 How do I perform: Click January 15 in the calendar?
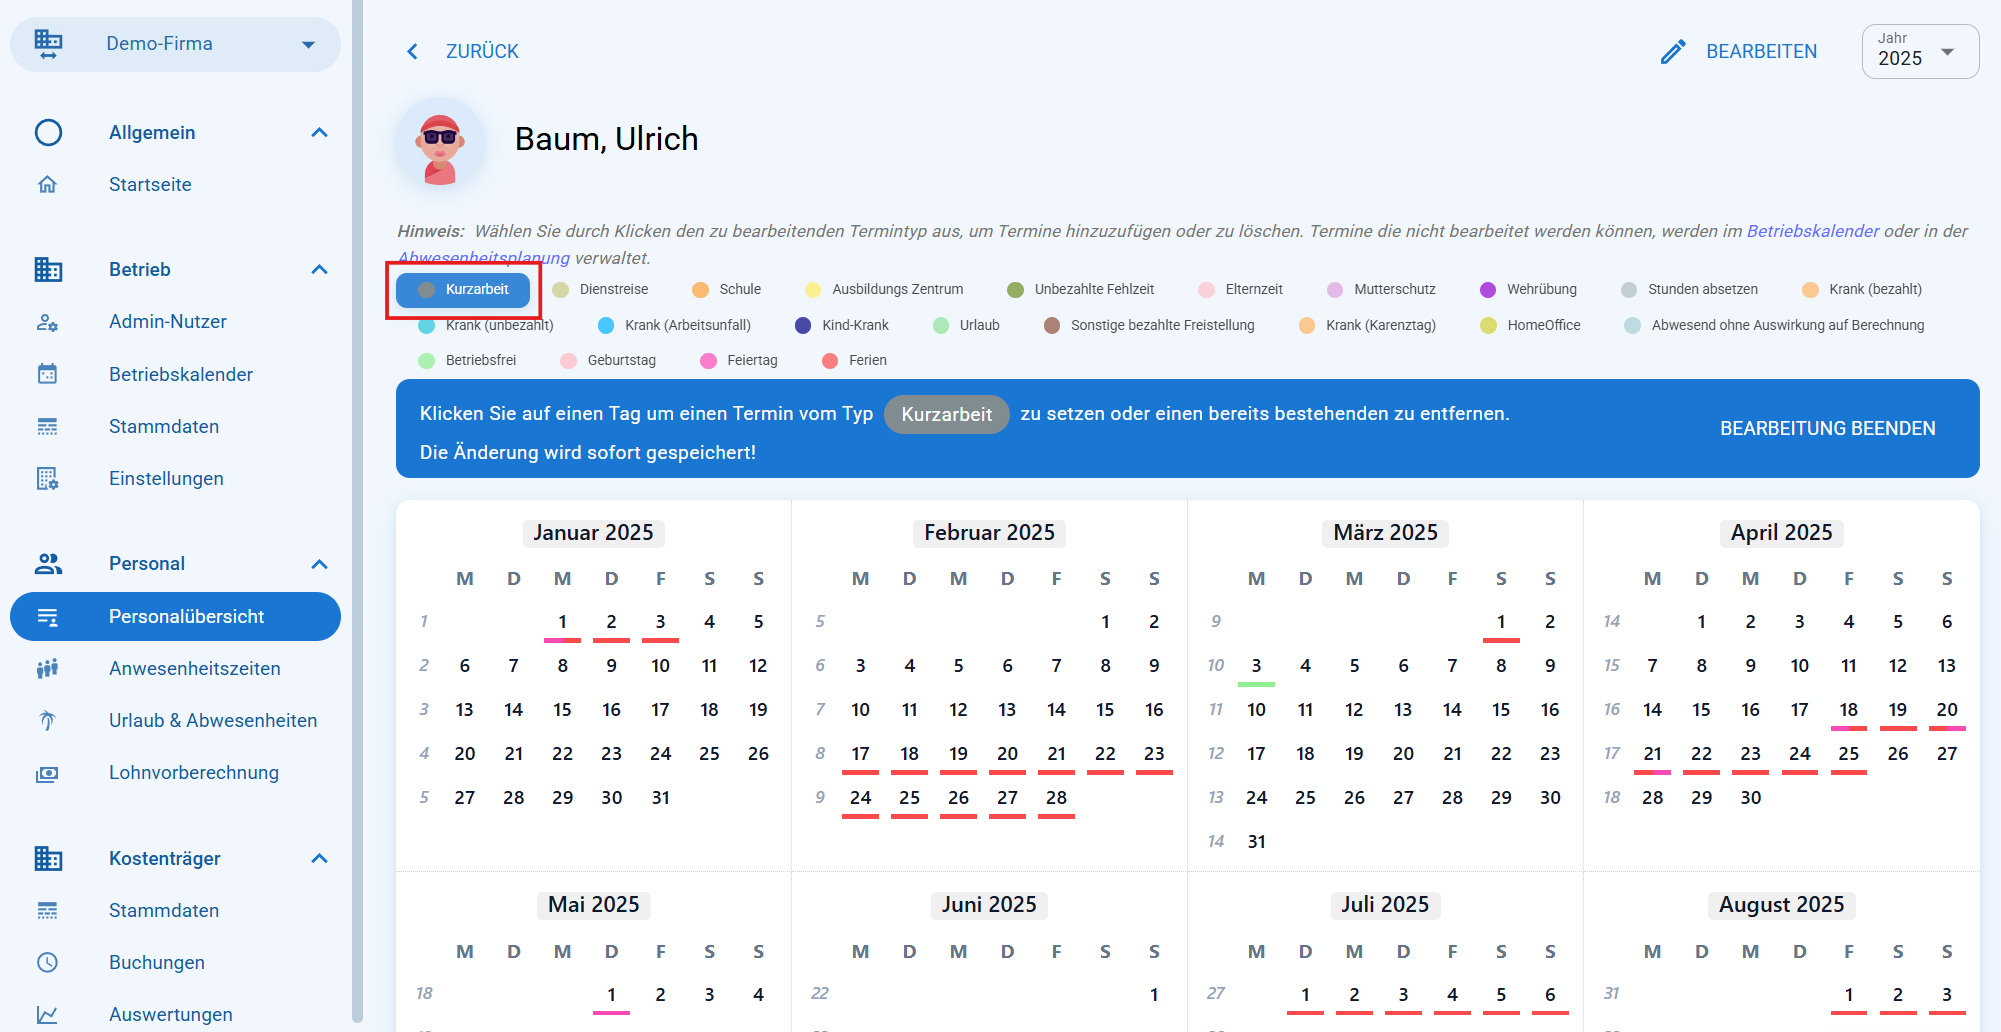point(563,710)
